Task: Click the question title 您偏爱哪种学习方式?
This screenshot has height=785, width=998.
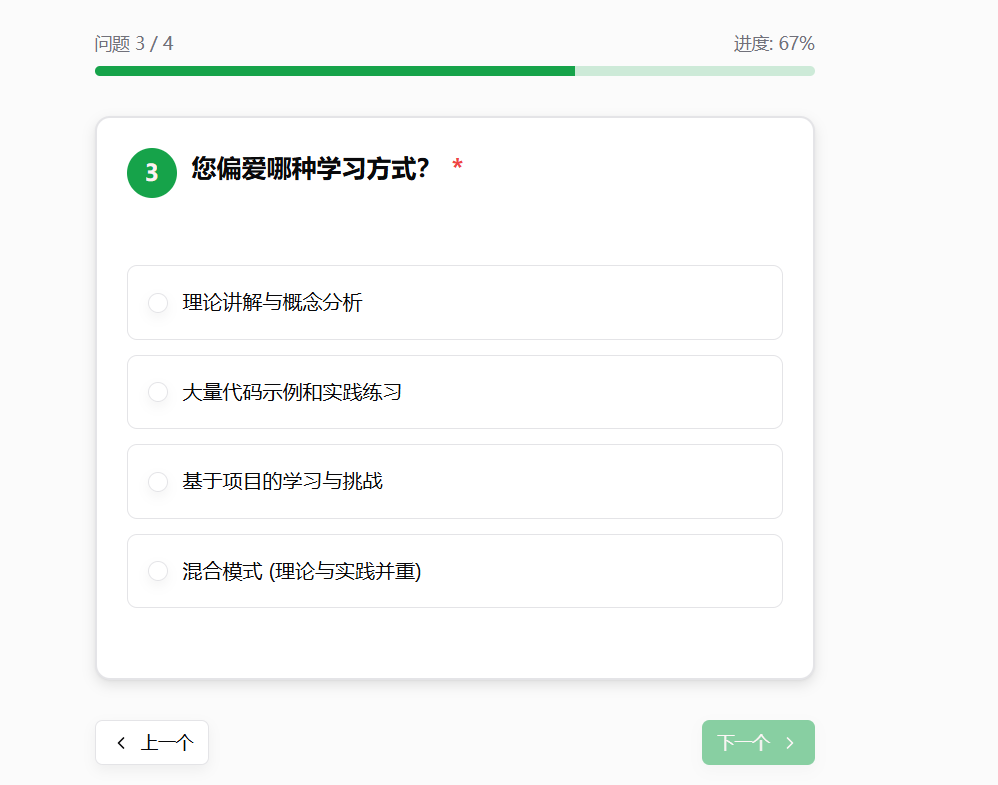Action: tap(311, 169)
